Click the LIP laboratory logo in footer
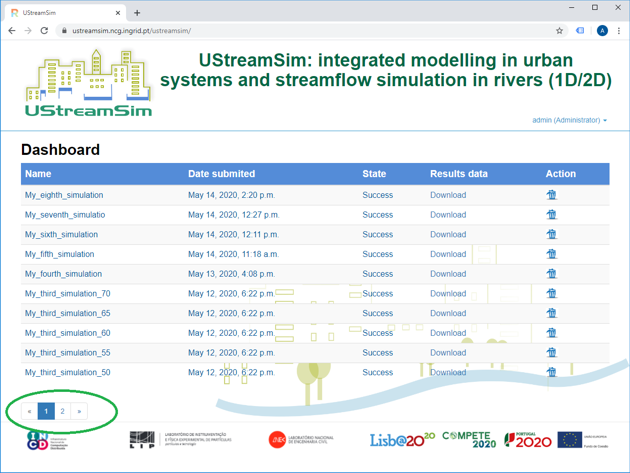 (180, 440)
